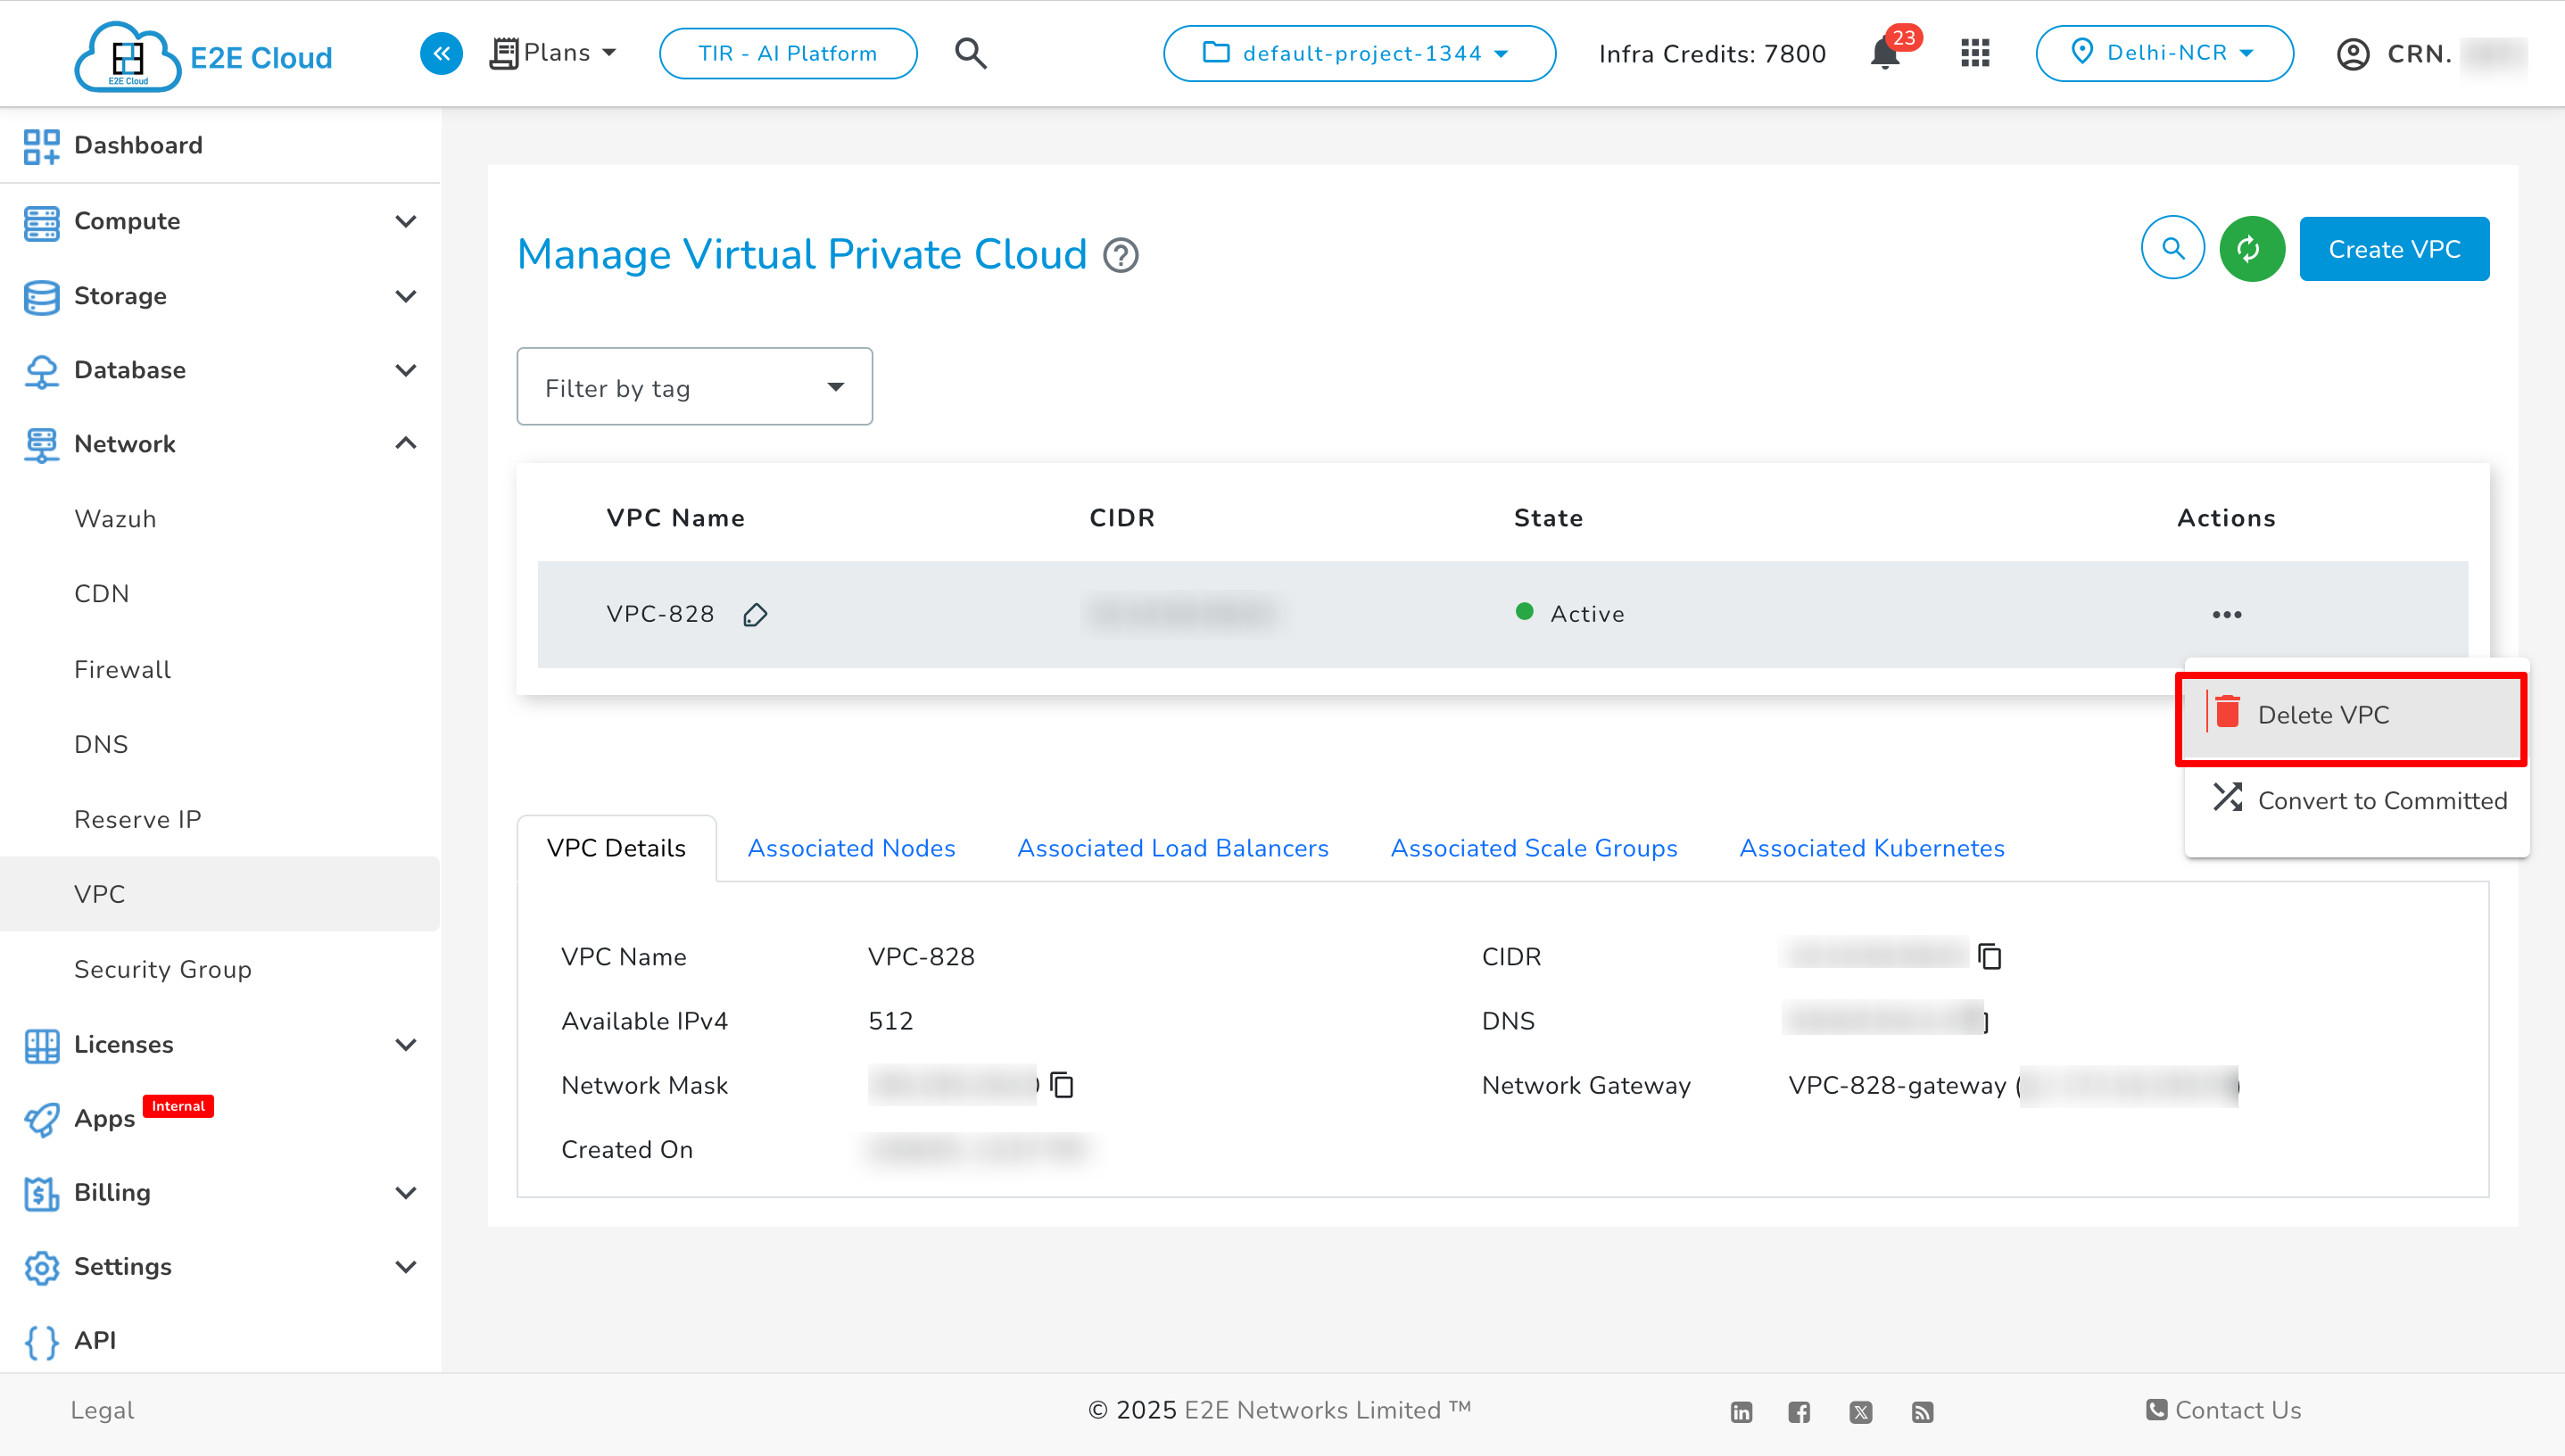Open the CRN user account menu
2565x1456 pixels.
2430,54
